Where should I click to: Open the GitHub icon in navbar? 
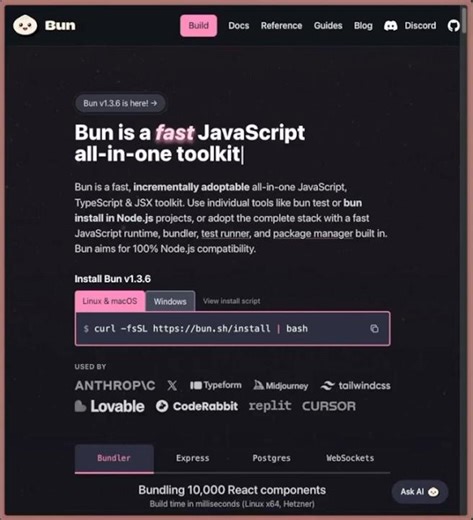pyautogui.click(x=453, y=26)
